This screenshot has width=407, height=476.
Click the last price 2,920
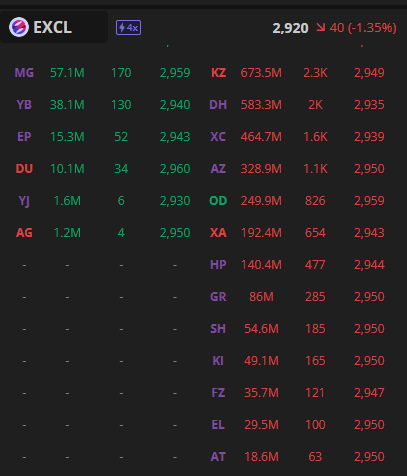tap(290, 28)
